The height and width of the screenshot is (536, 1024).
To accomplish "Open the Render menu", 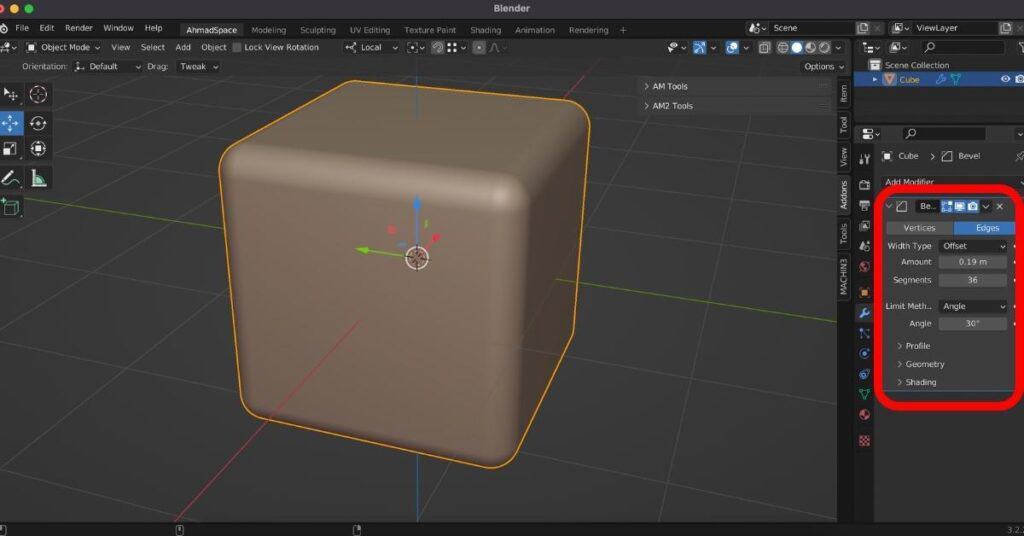I will coord(79,28).
